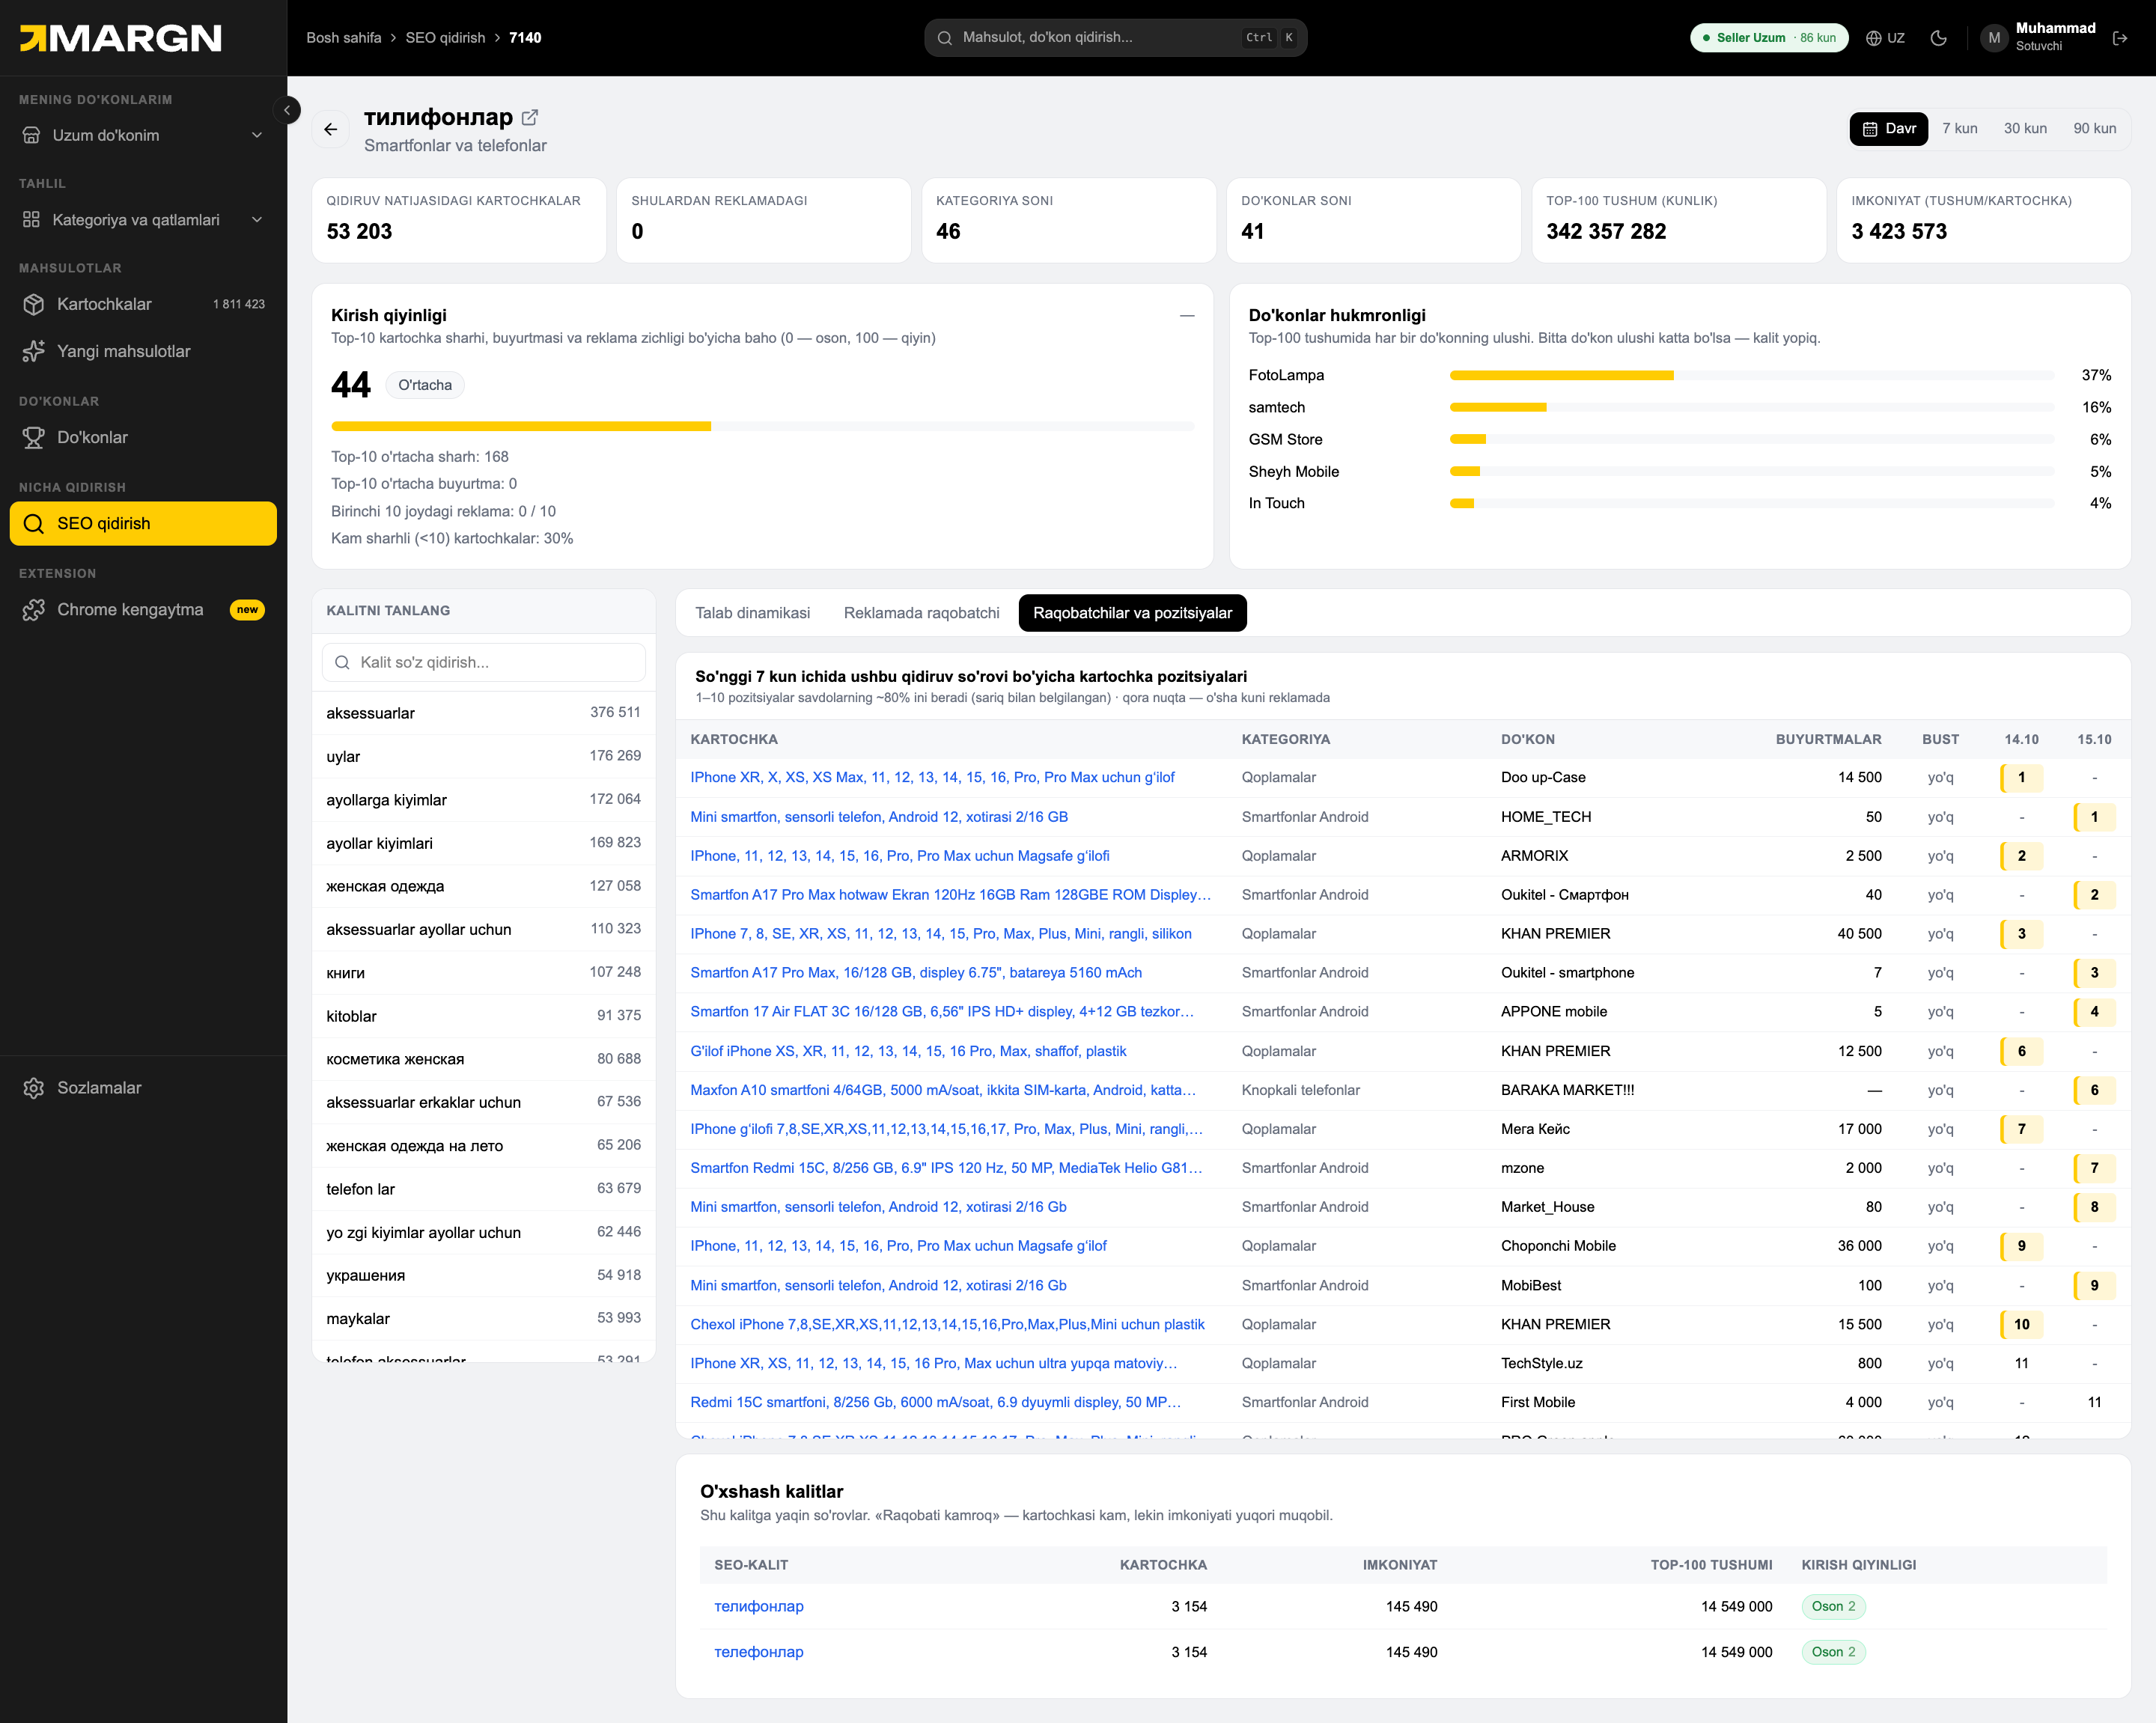This screenshot has width=2156, height=1723.
Task: Open Kartochkalar in the sidebar
Action: 144,304
